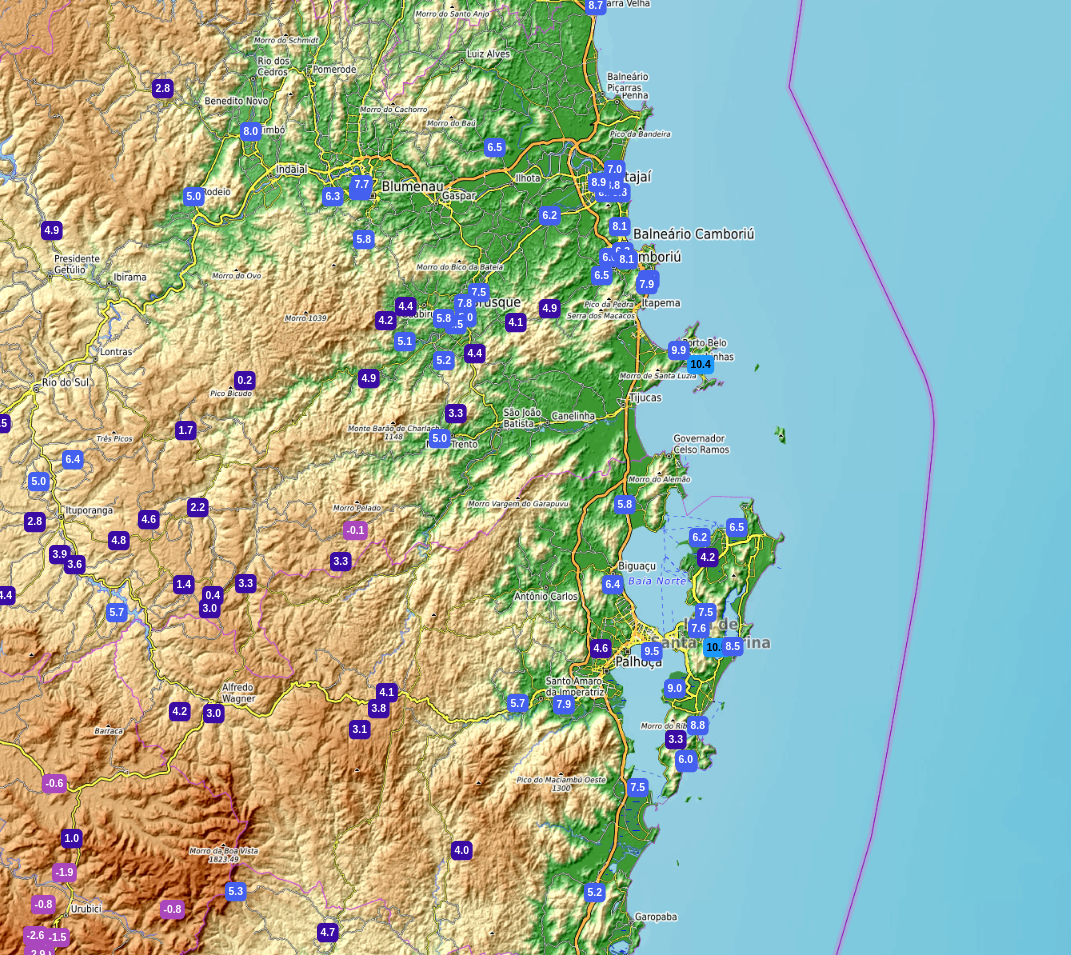Click the 6.5 marker near Luiz Alves
1071x955 pixels.
point(495,147)
